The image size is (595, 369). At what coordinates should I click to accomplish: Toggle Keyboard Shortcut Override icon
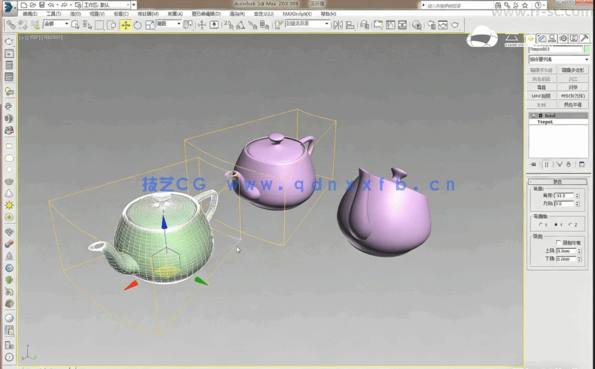[214, 25]
